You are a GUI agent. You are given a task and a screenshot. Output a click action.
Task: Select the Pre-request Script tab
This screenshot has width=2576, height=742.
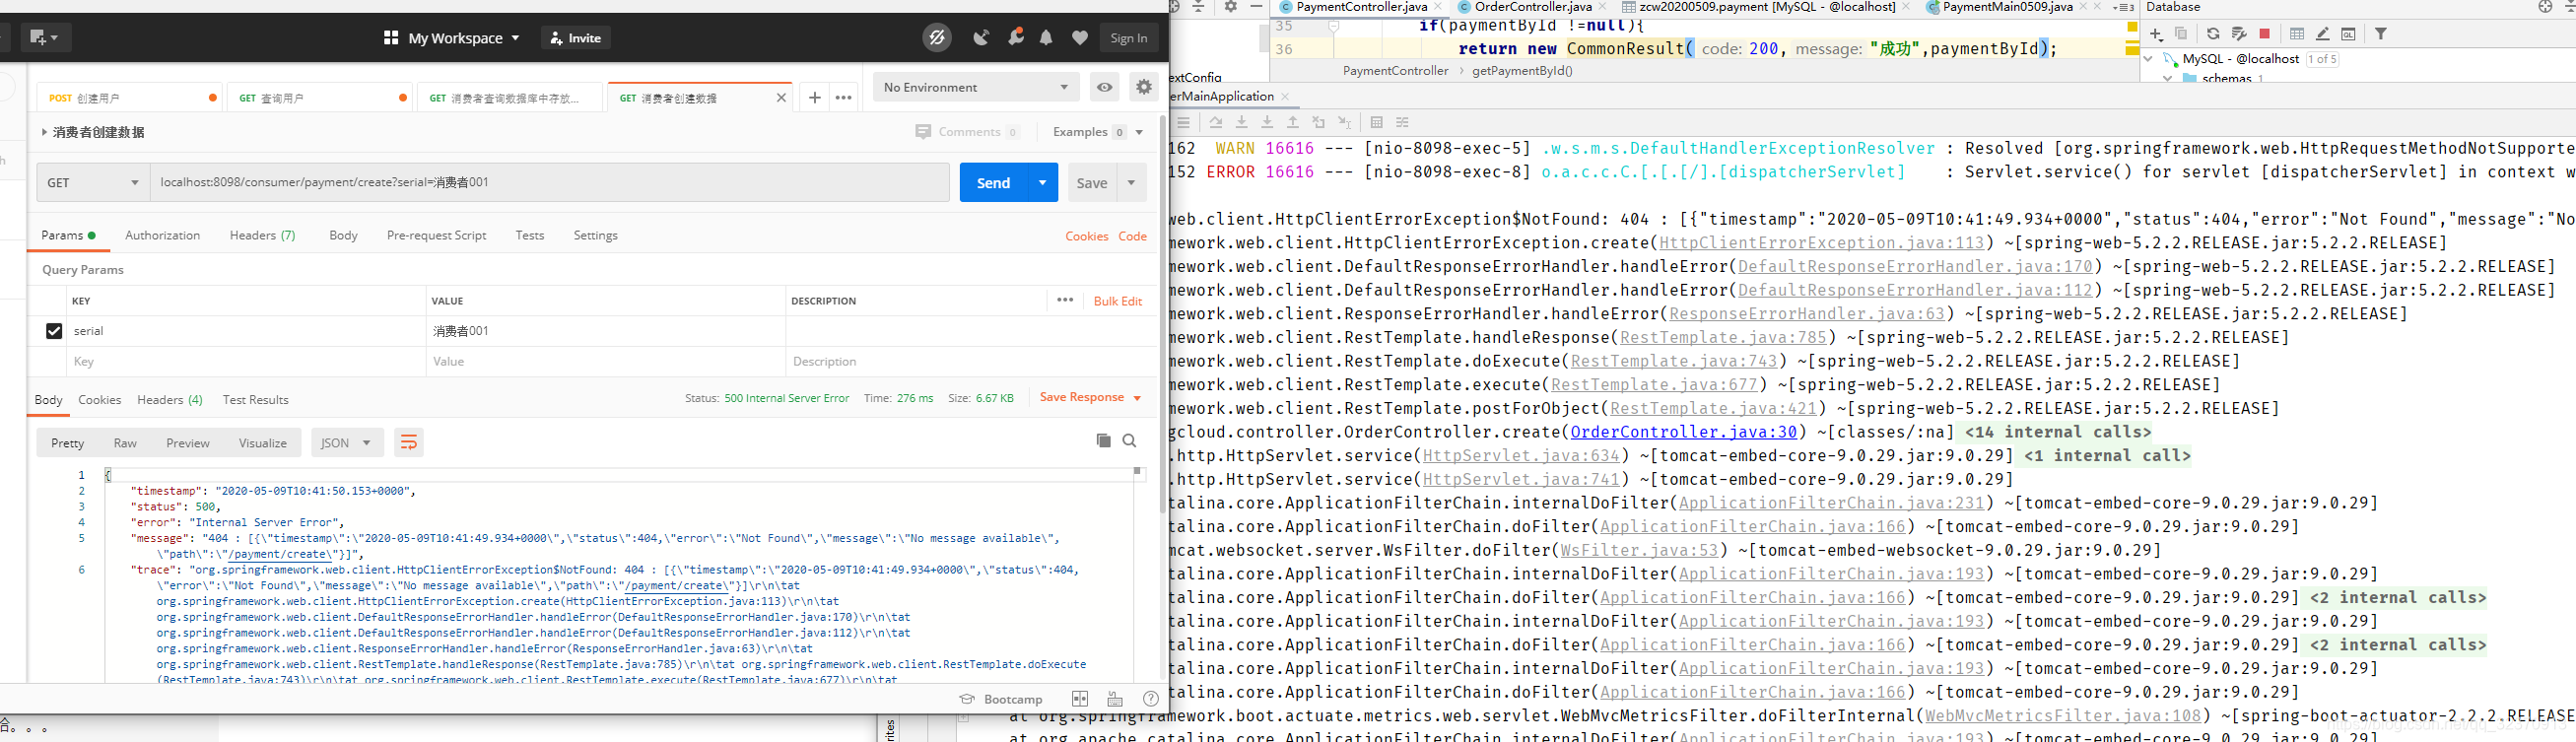[x=436, y=235]
